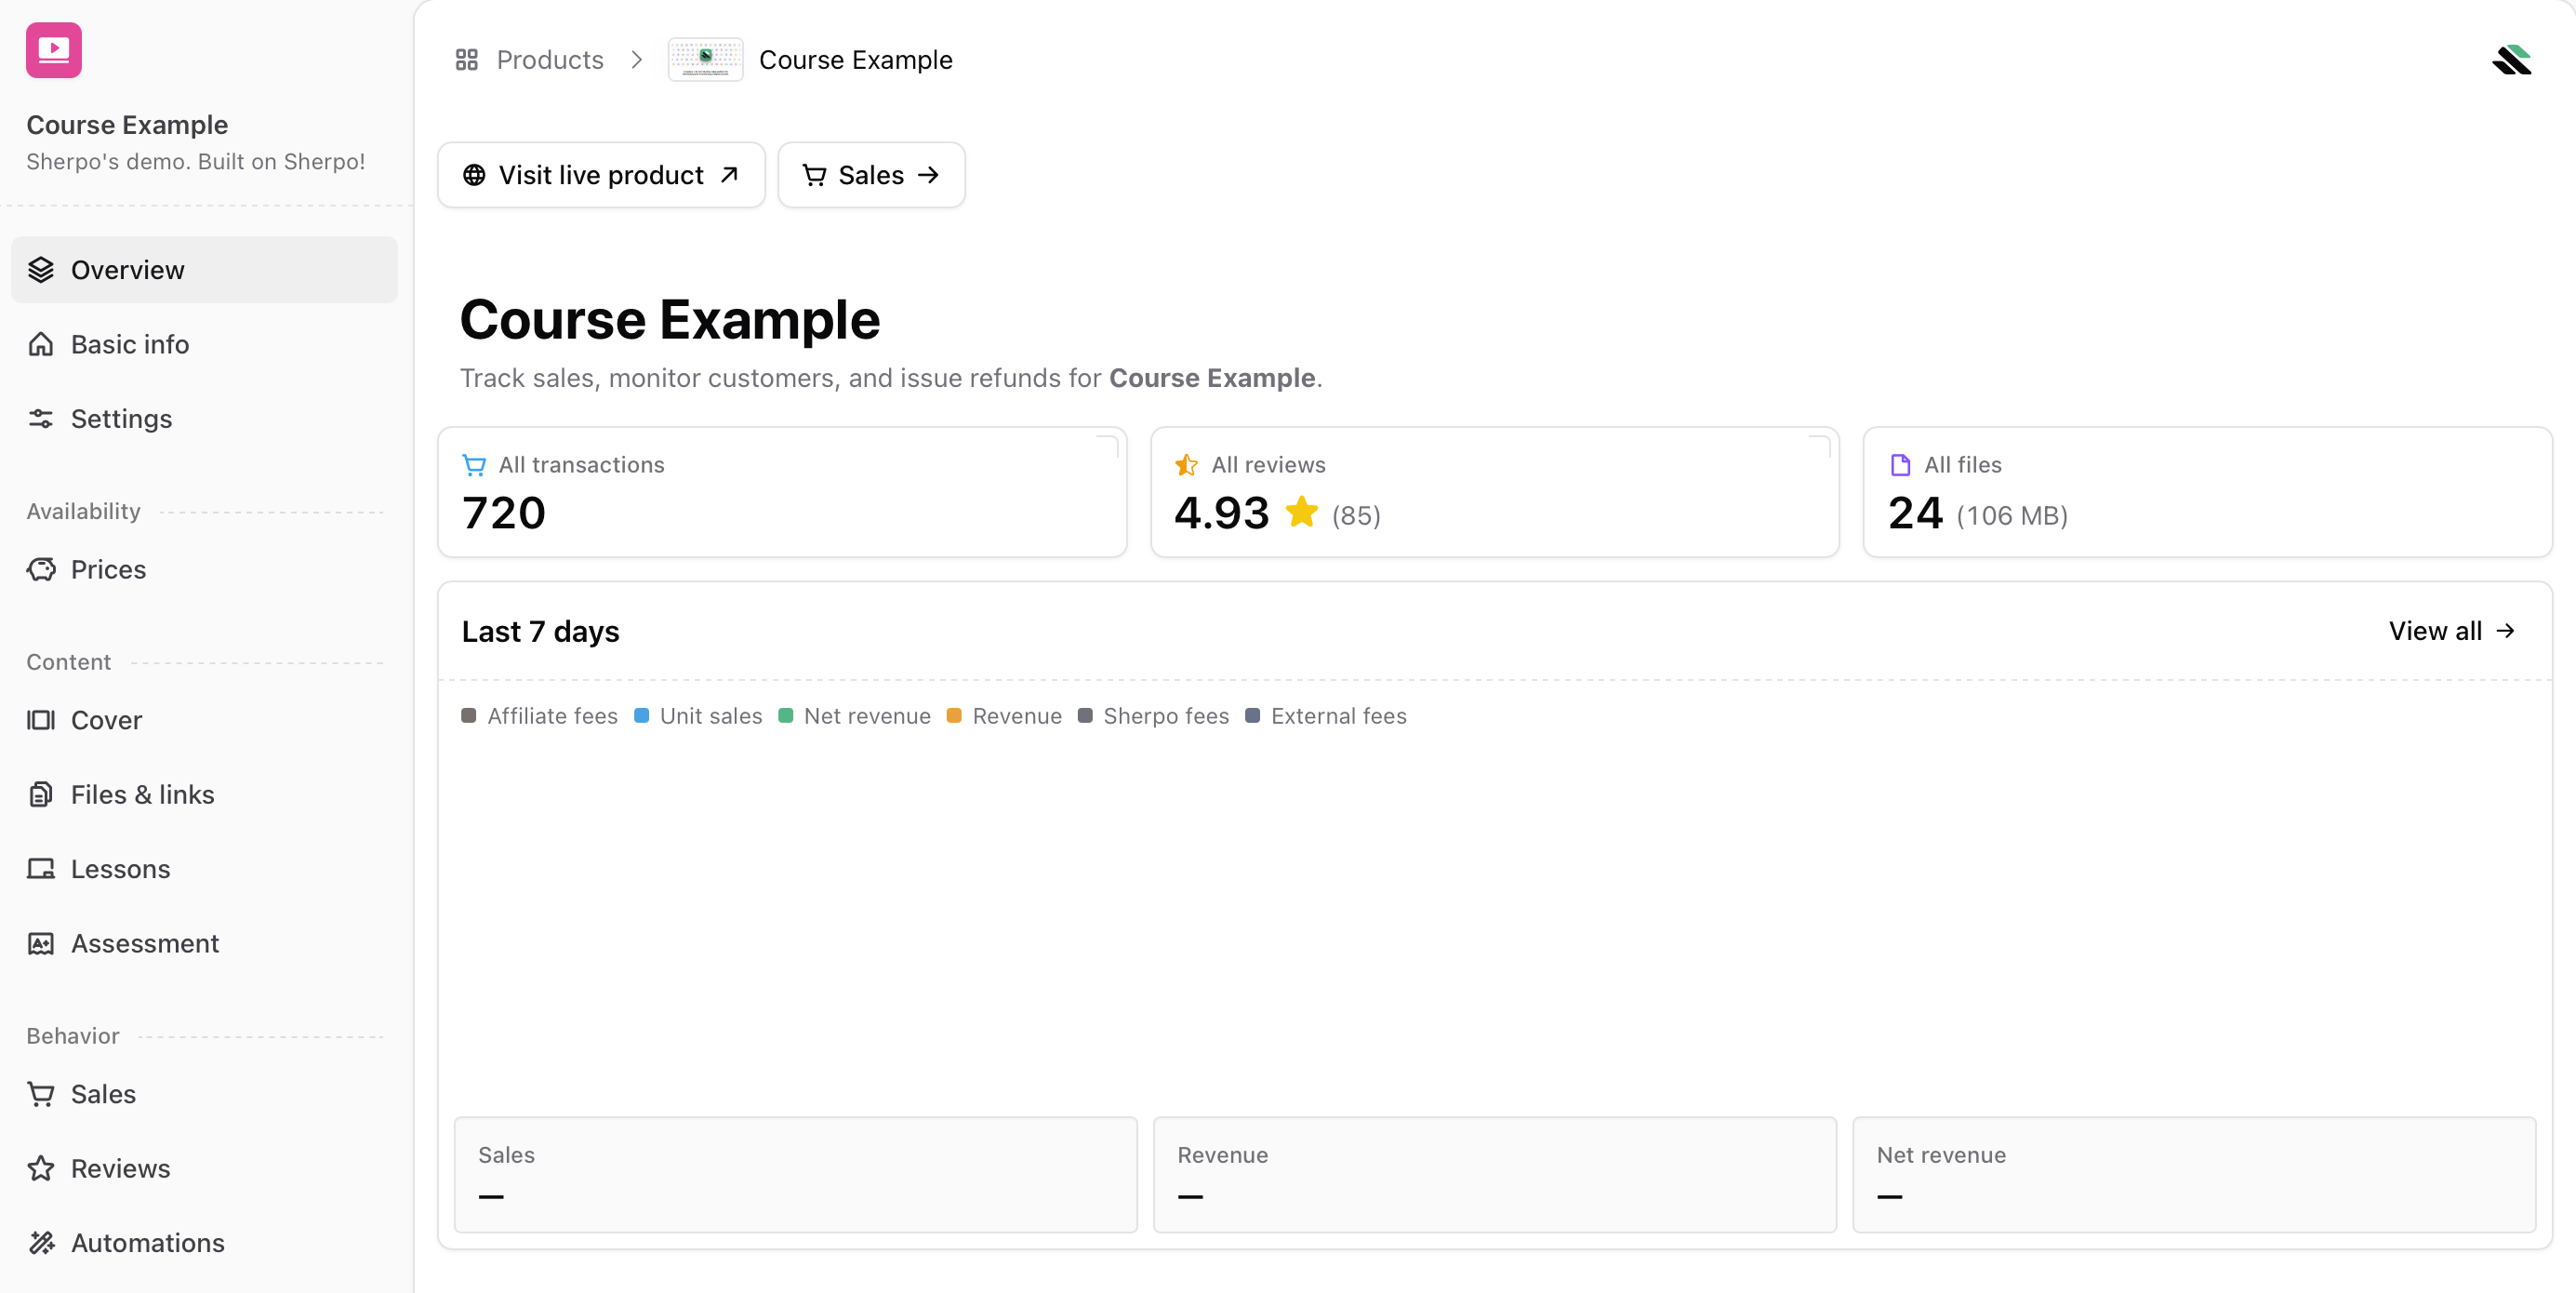Toggle the Affiliate fees chart legend
The width and height of the screenshot is (2576, 1293).
[539, 716]
